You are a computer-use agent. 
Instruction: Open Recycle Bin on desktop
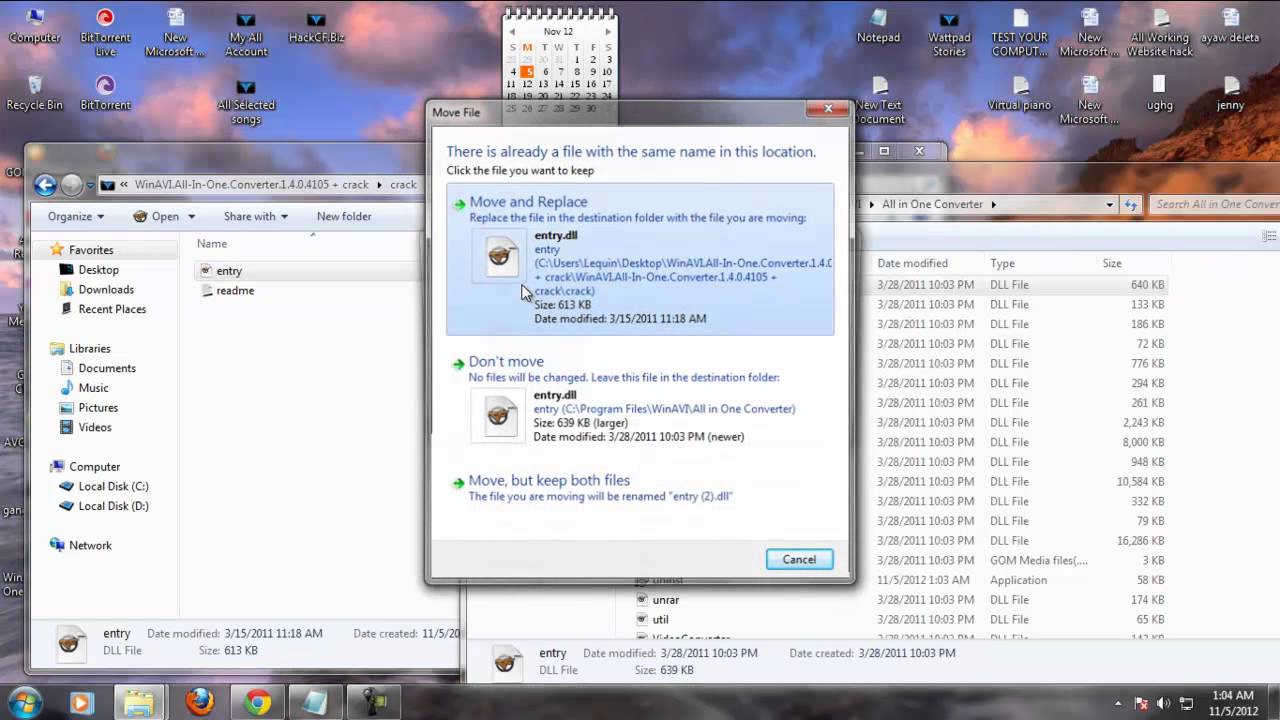click(35, 93)
